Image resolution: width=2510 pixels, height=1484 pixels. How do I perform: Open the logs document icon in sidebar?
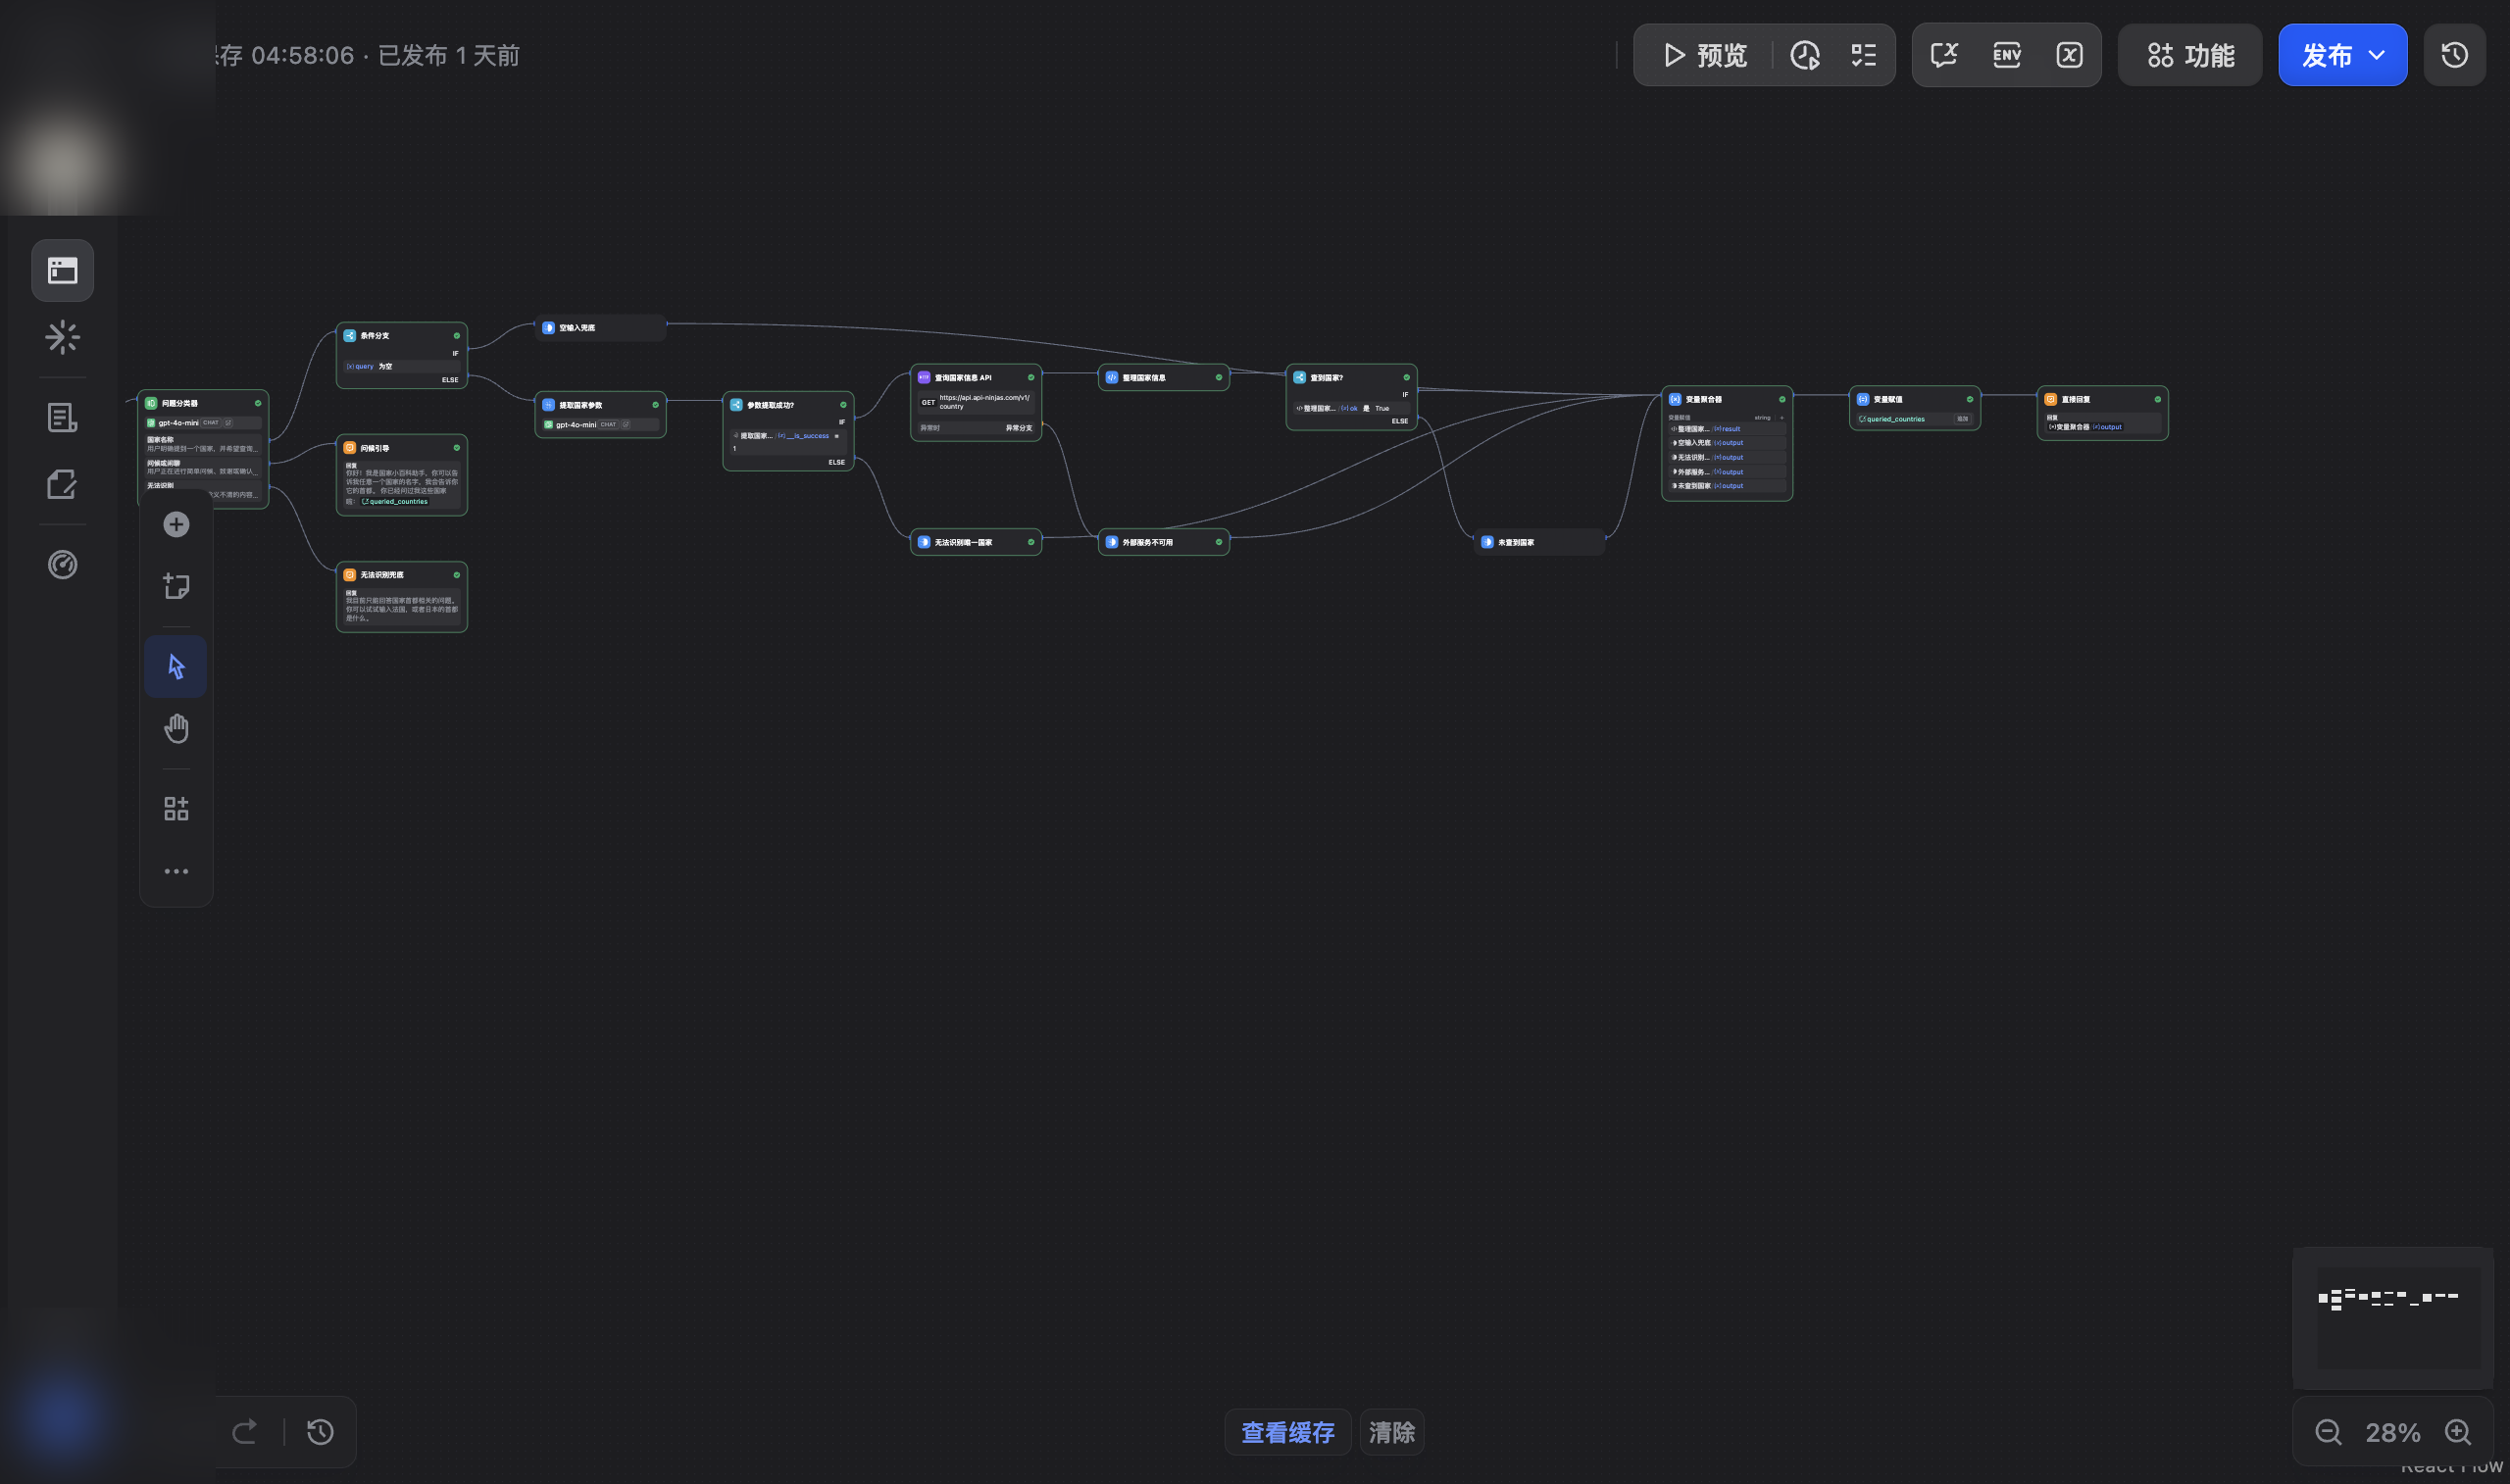coord(63,418)
